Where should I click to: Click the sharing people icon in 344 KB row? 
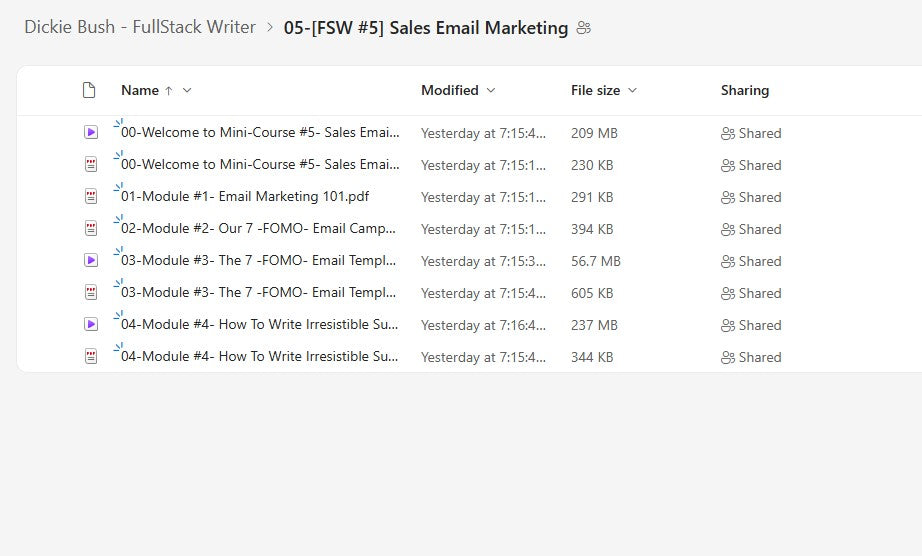coord(727,357)
